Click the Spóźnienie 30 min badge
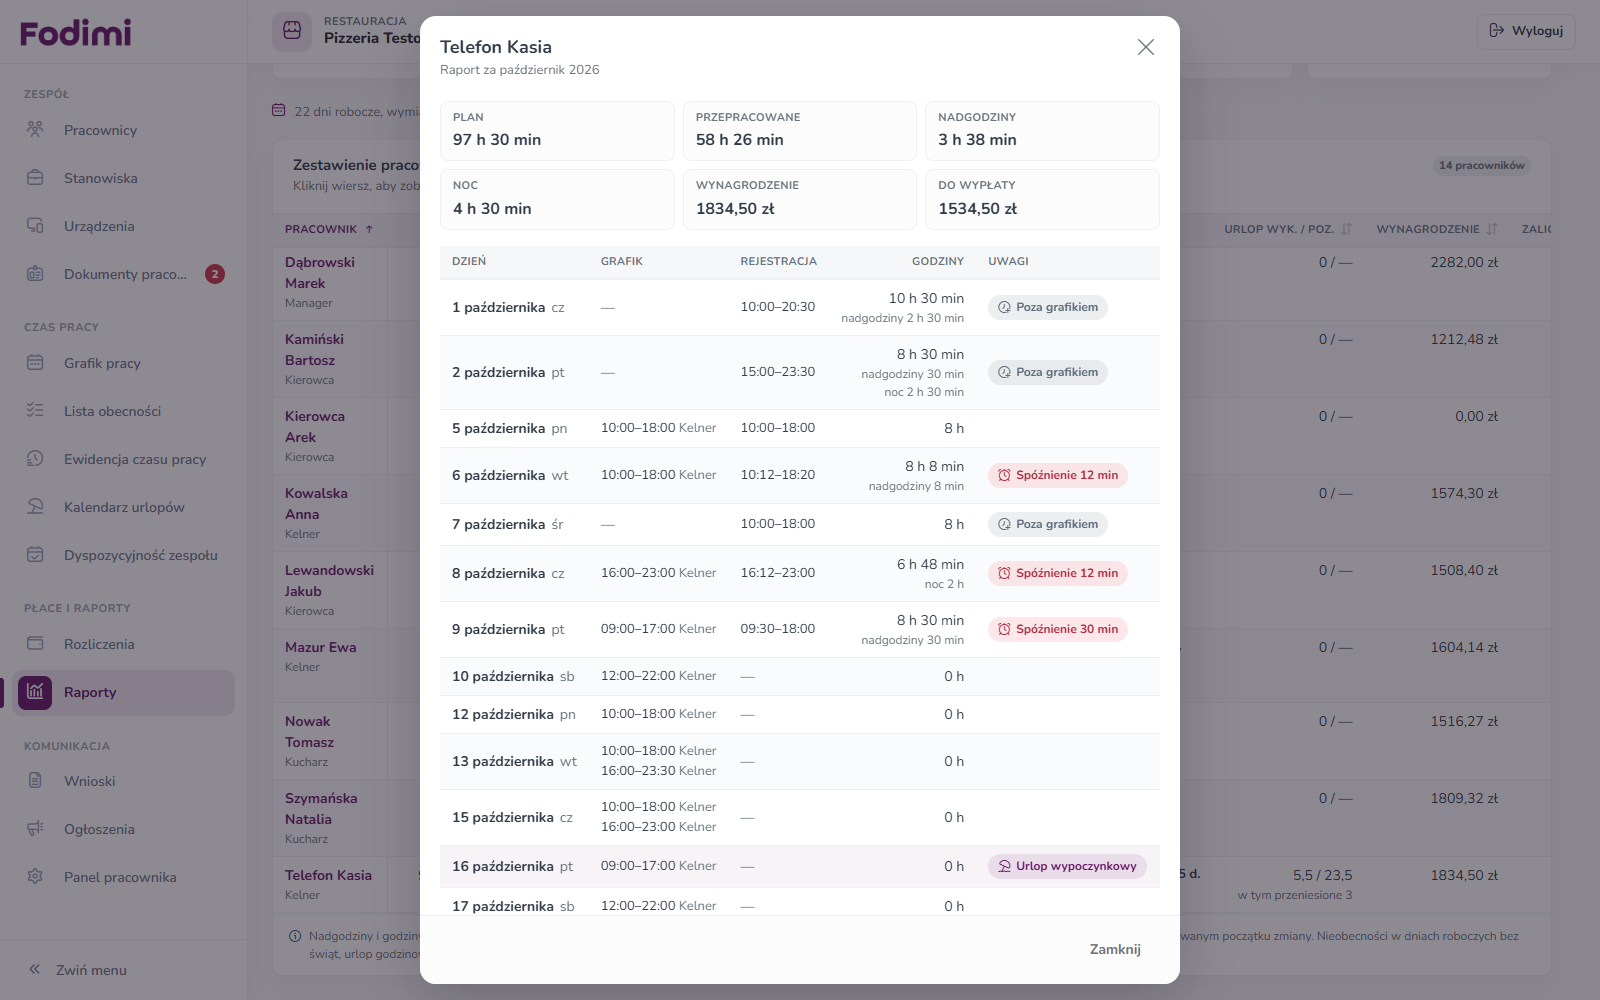Image resolution: width=1600 pixels, height=1000 pixels. pyautogui.click(x=1057, y=629)
